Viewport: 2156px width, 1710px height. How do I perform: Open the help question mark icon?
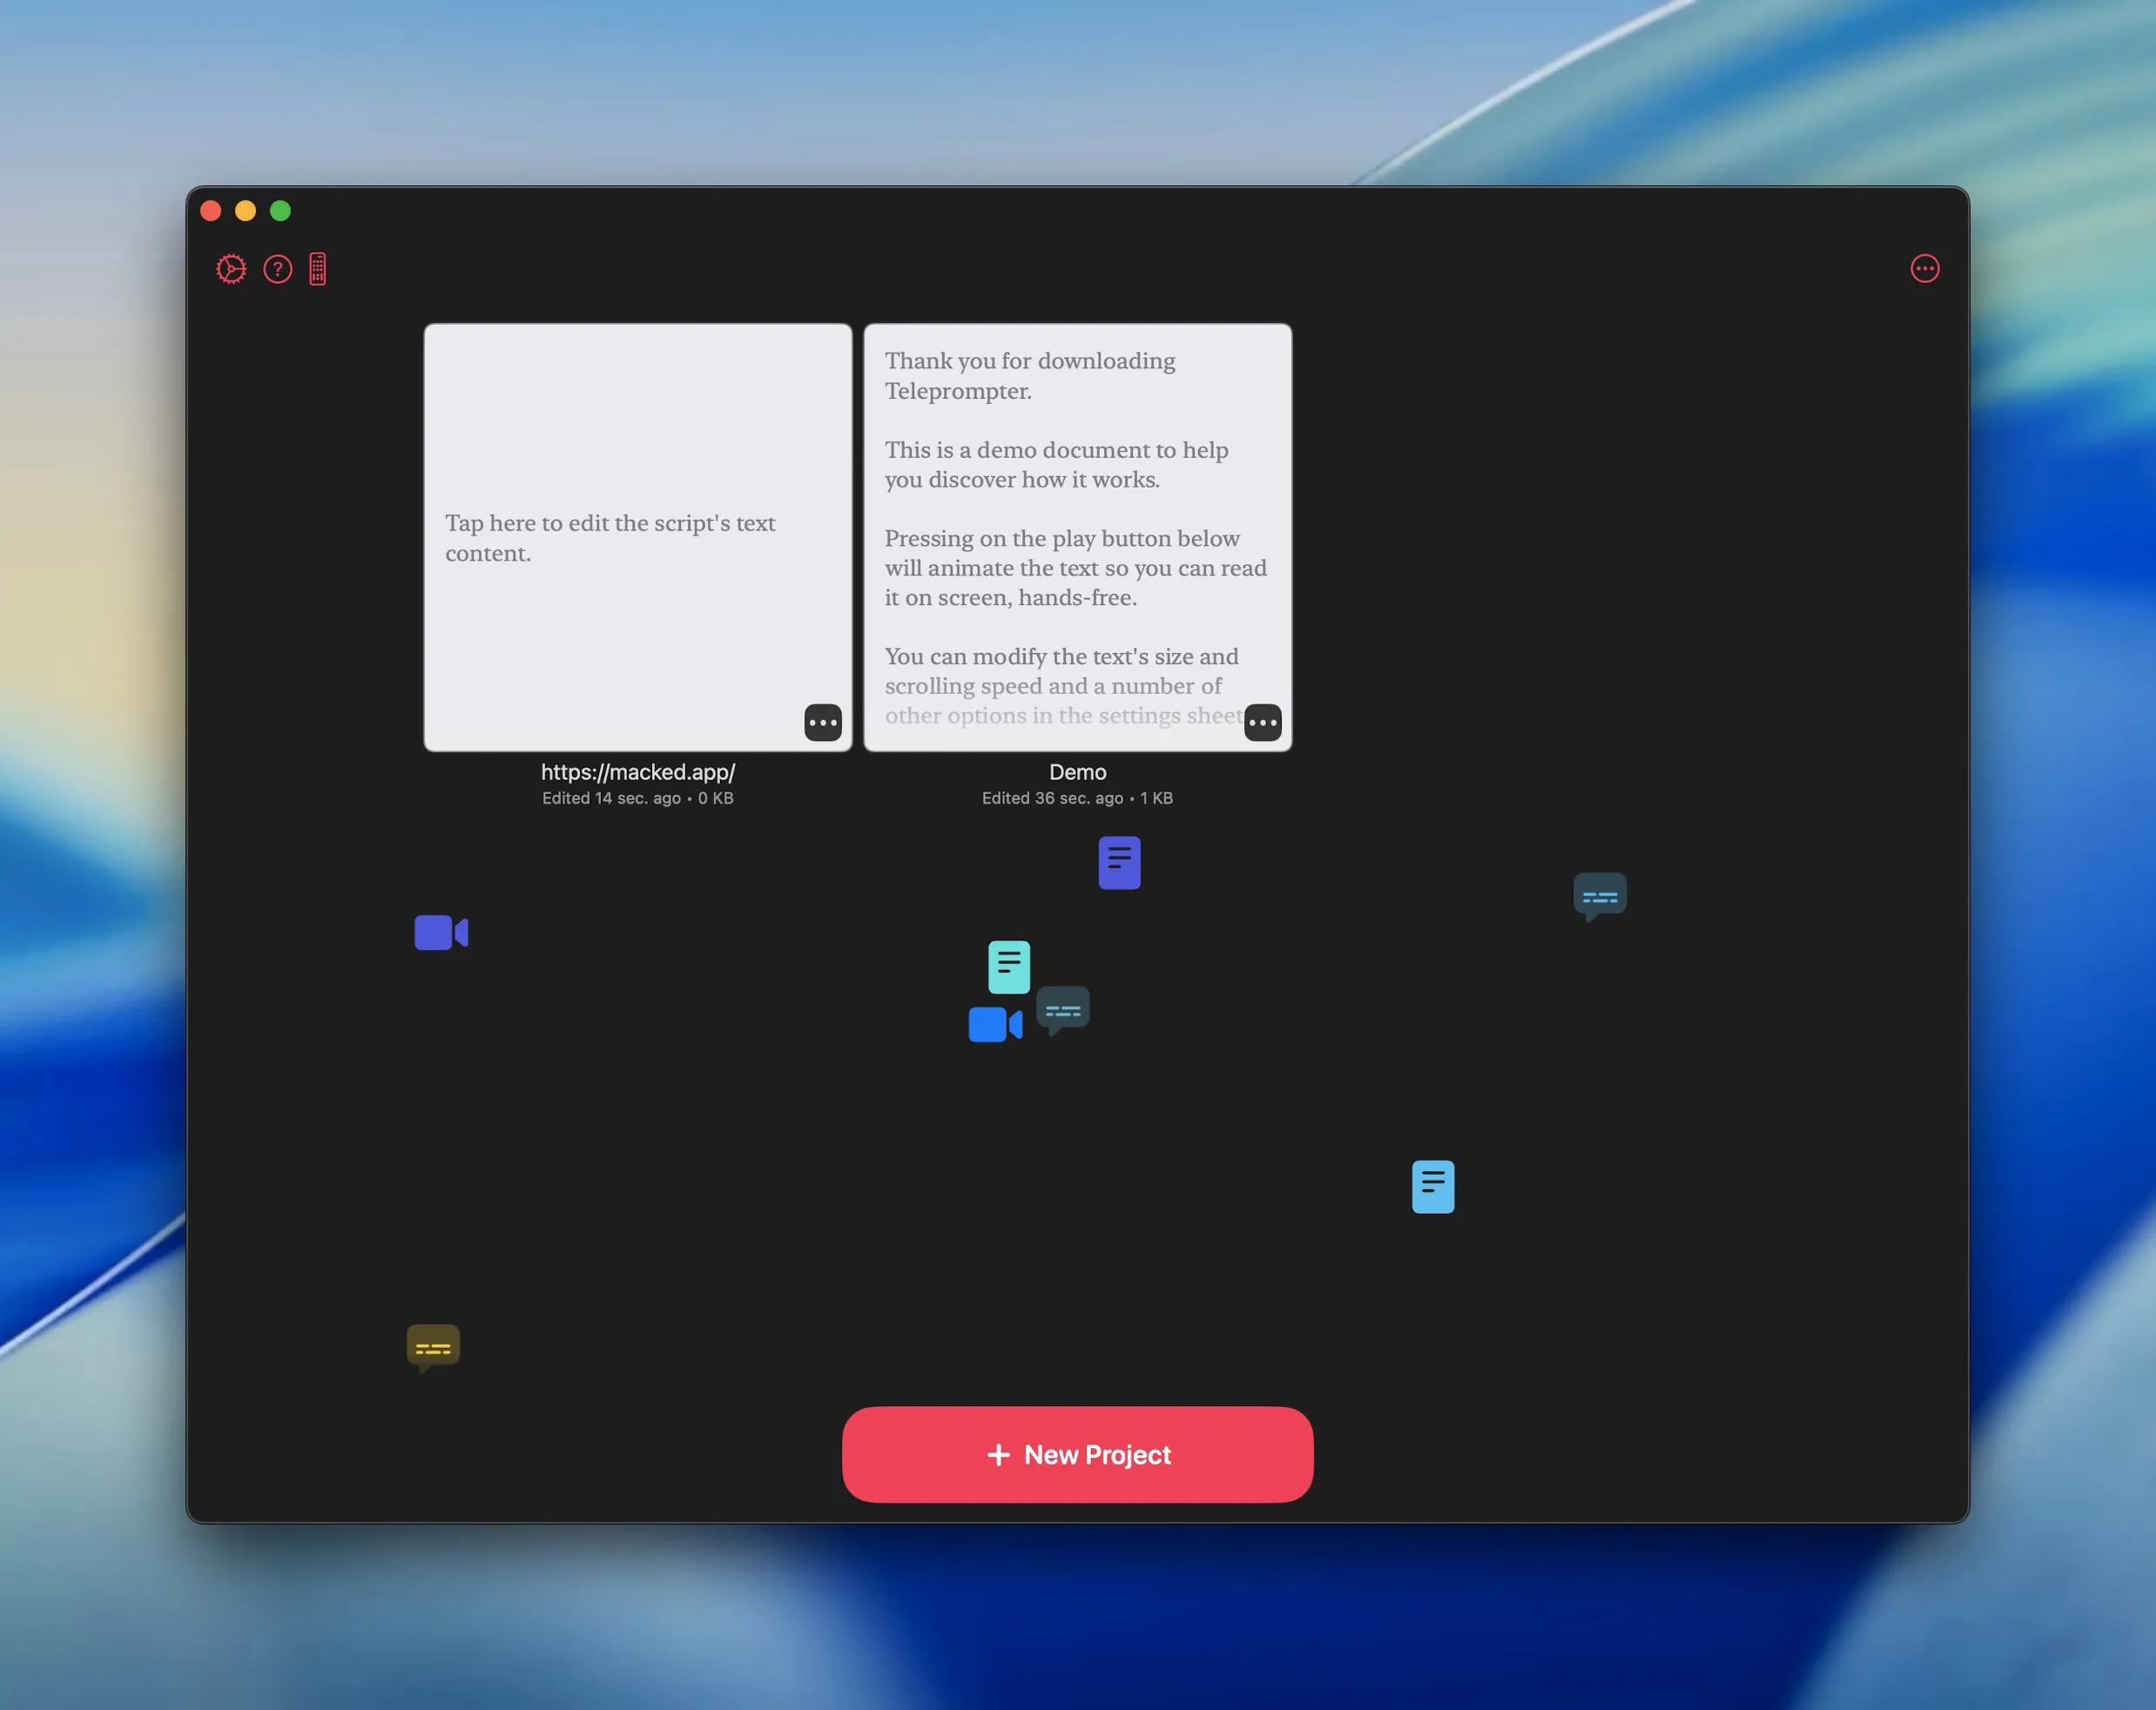(277, 269)
